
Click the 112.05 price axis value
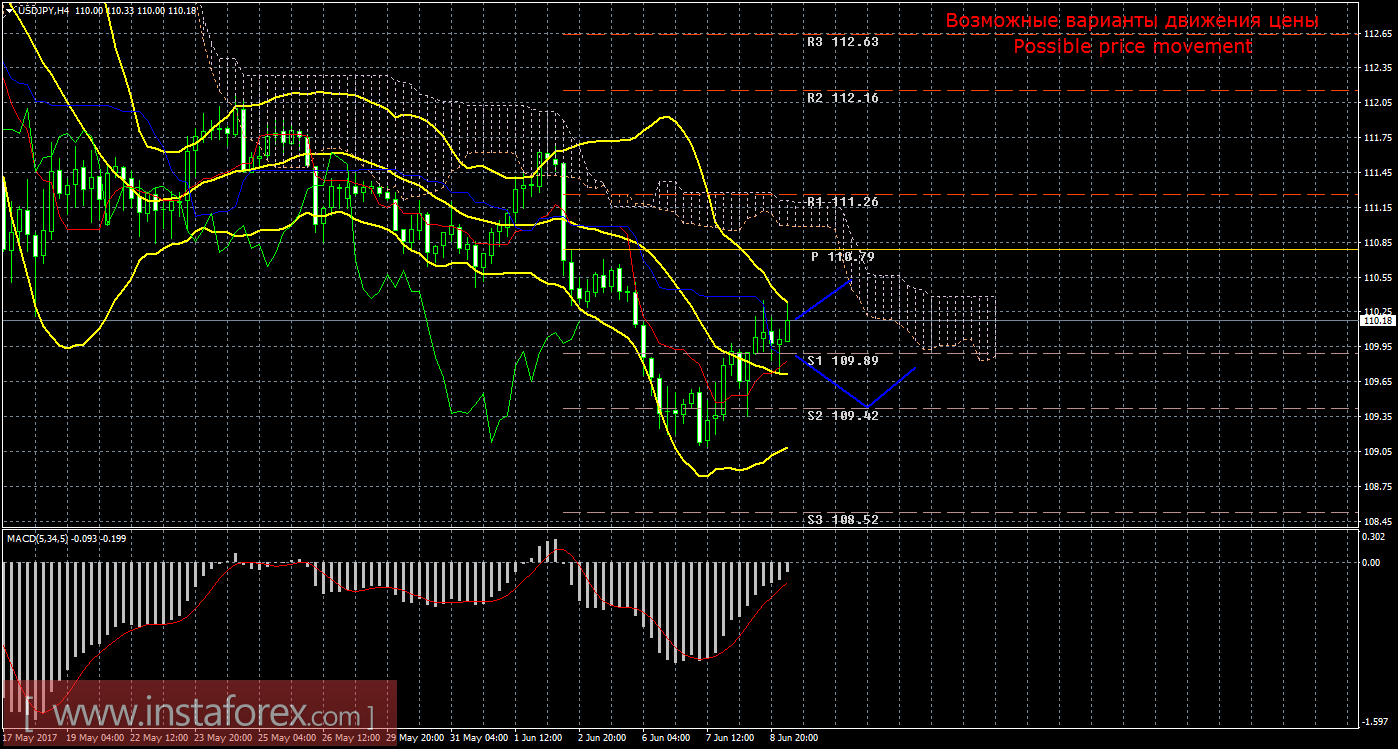pos(1377,103)
